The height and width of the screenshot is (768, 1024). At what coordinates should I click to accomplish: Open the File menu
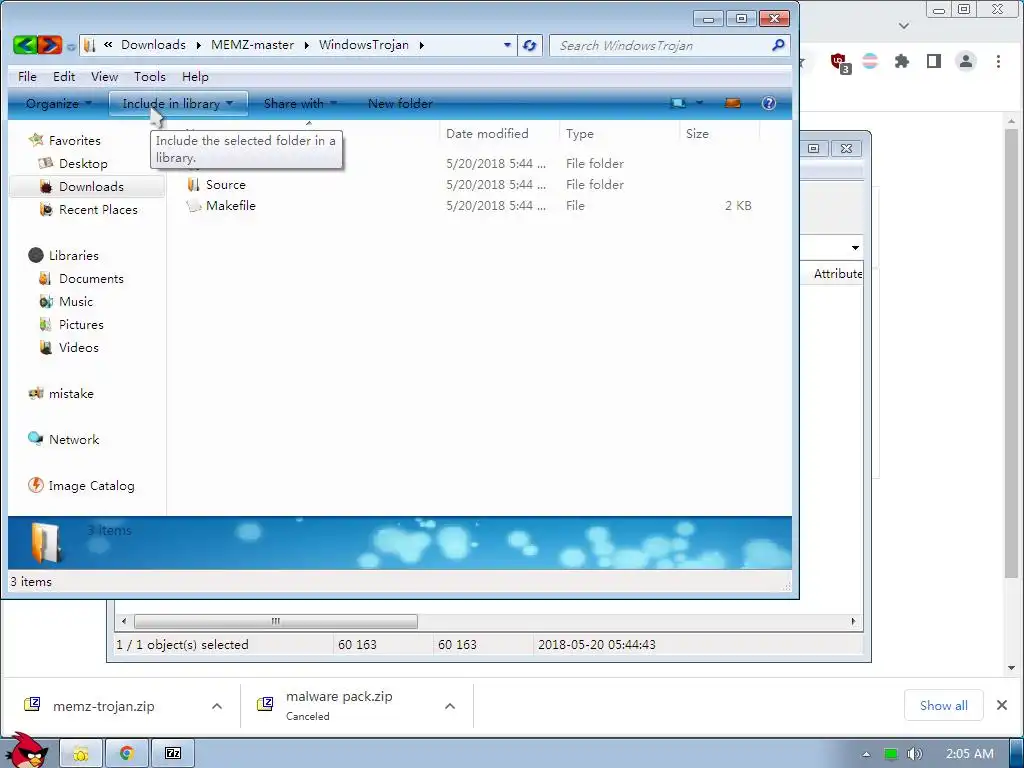point(27,77)
